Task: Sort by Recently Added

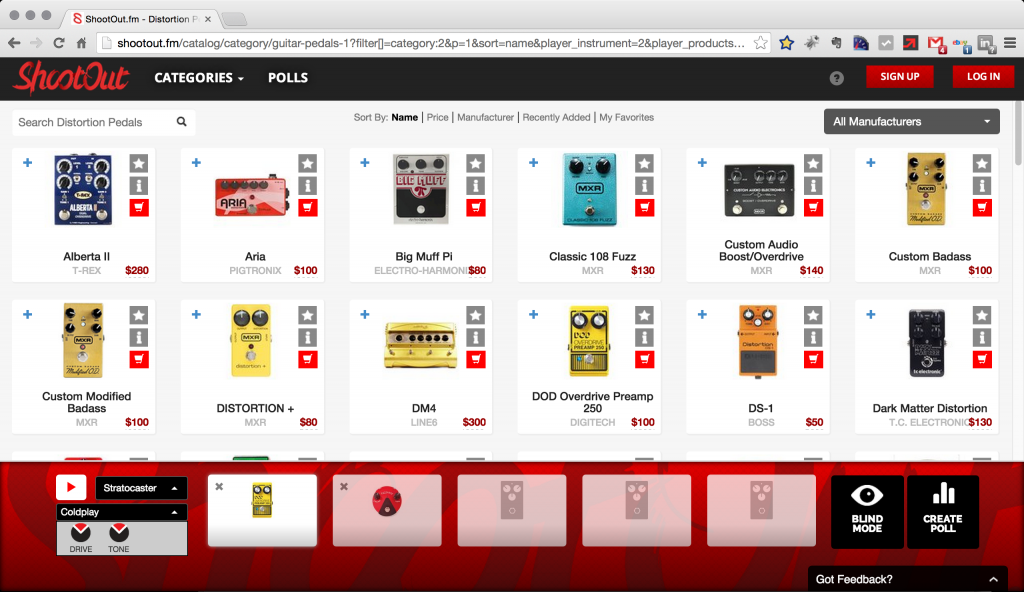Action: point(556,118)
